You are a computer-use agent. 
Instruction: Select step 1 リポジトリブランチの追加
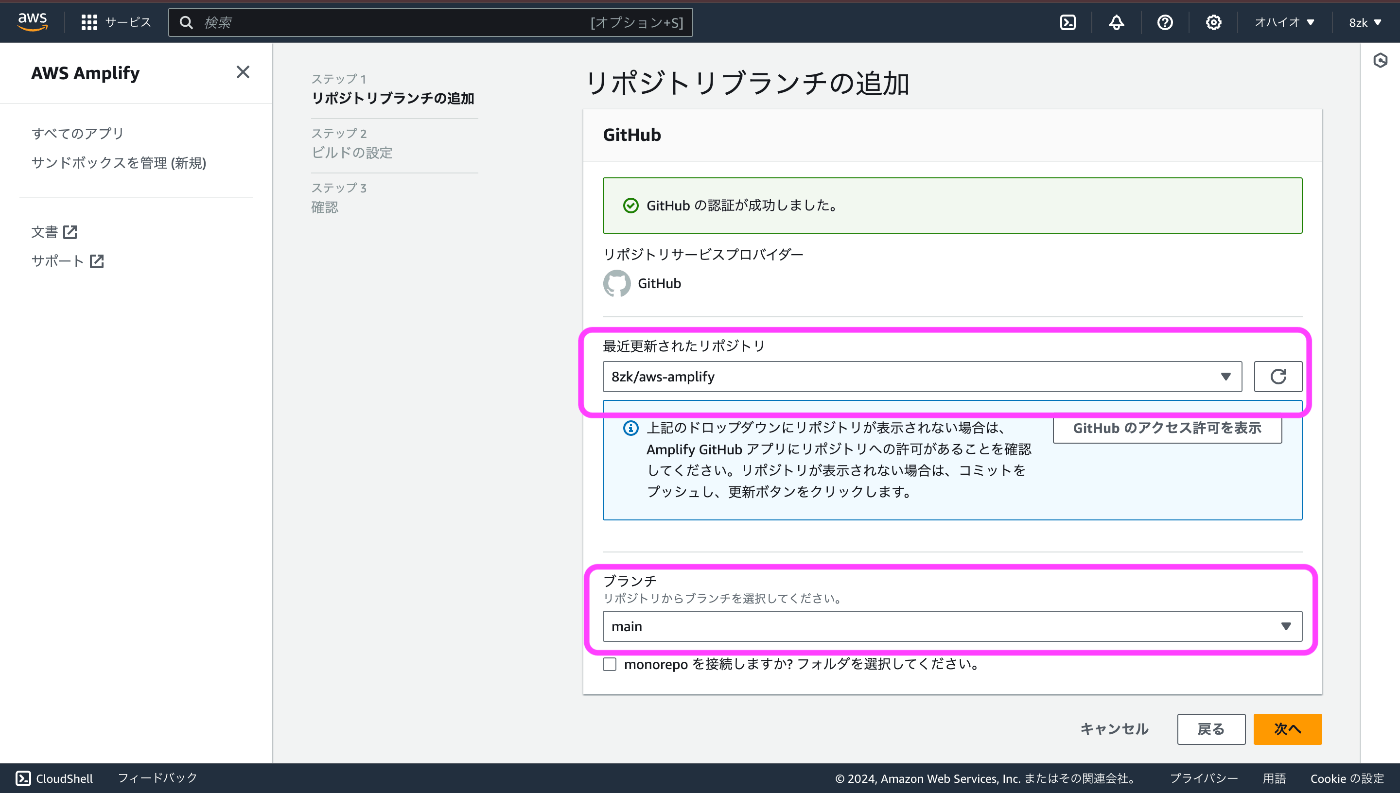coord(393,98)
